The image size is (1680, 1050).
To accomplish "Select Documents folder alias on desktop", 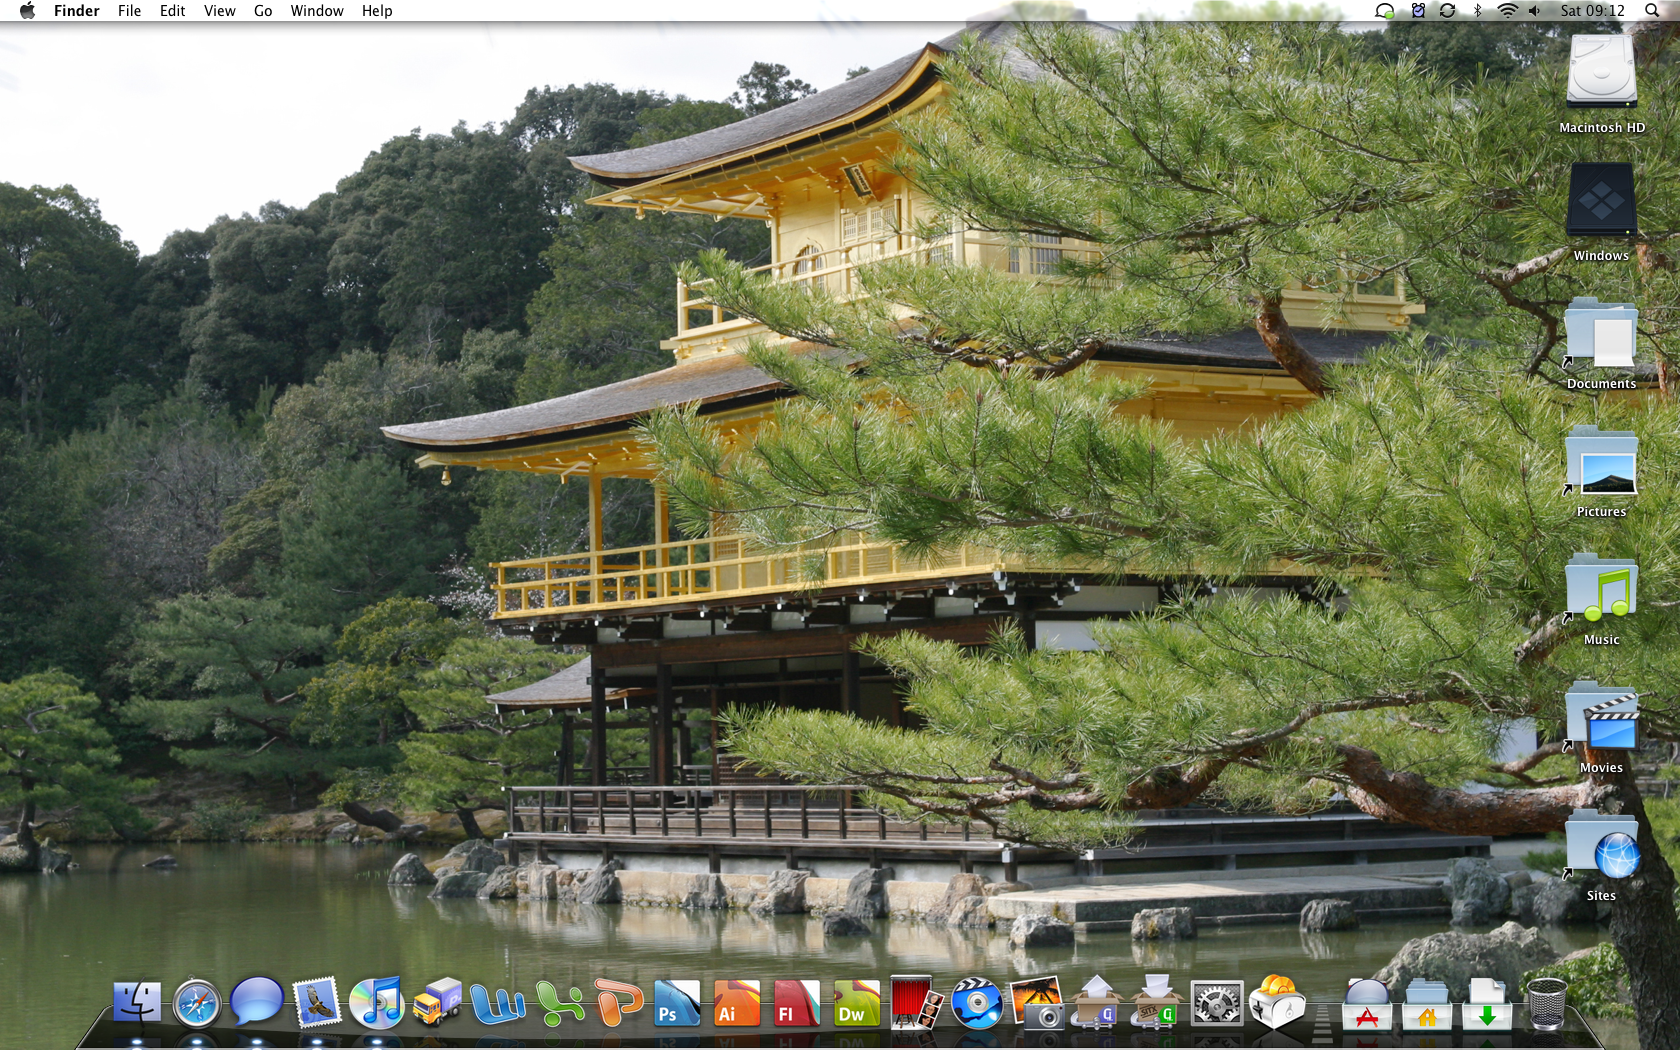I will pos(1602,332).
